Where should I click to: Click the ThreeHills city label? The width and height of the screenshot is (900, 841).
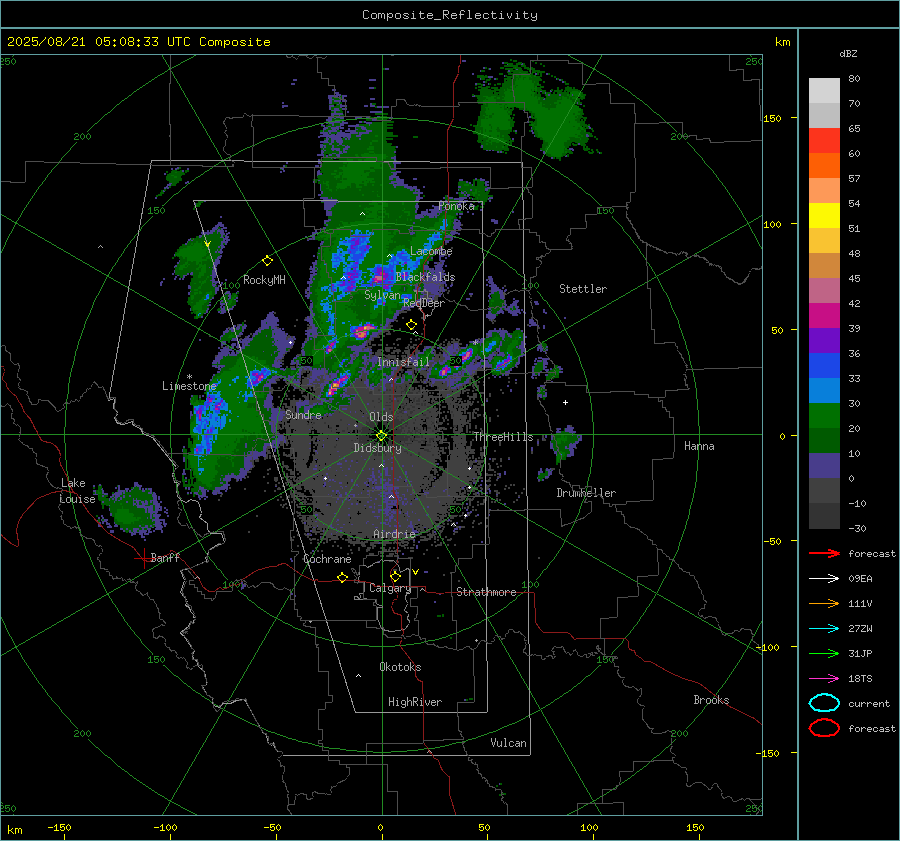503,437
